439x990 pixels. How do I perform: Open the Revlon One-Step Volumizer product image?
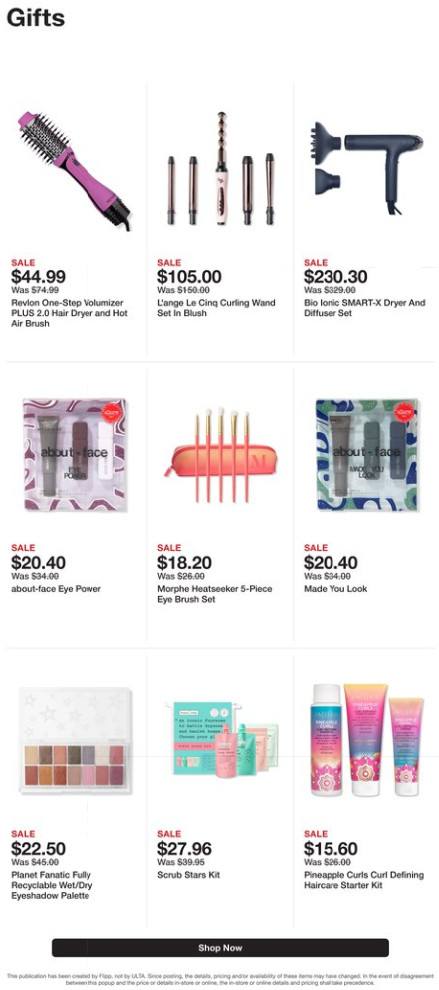click(74, 170)
